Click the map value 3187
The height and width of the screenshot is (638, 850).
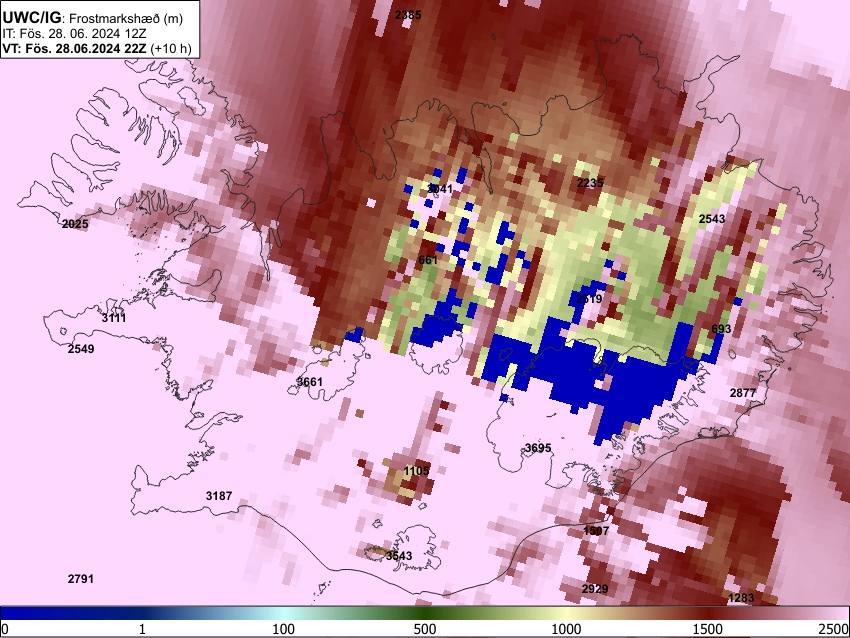coord(219,496)
